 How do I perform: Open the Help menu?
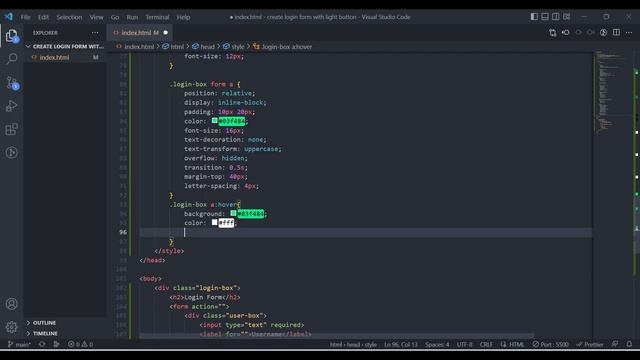pyautogui.click(x=183, y=17)
